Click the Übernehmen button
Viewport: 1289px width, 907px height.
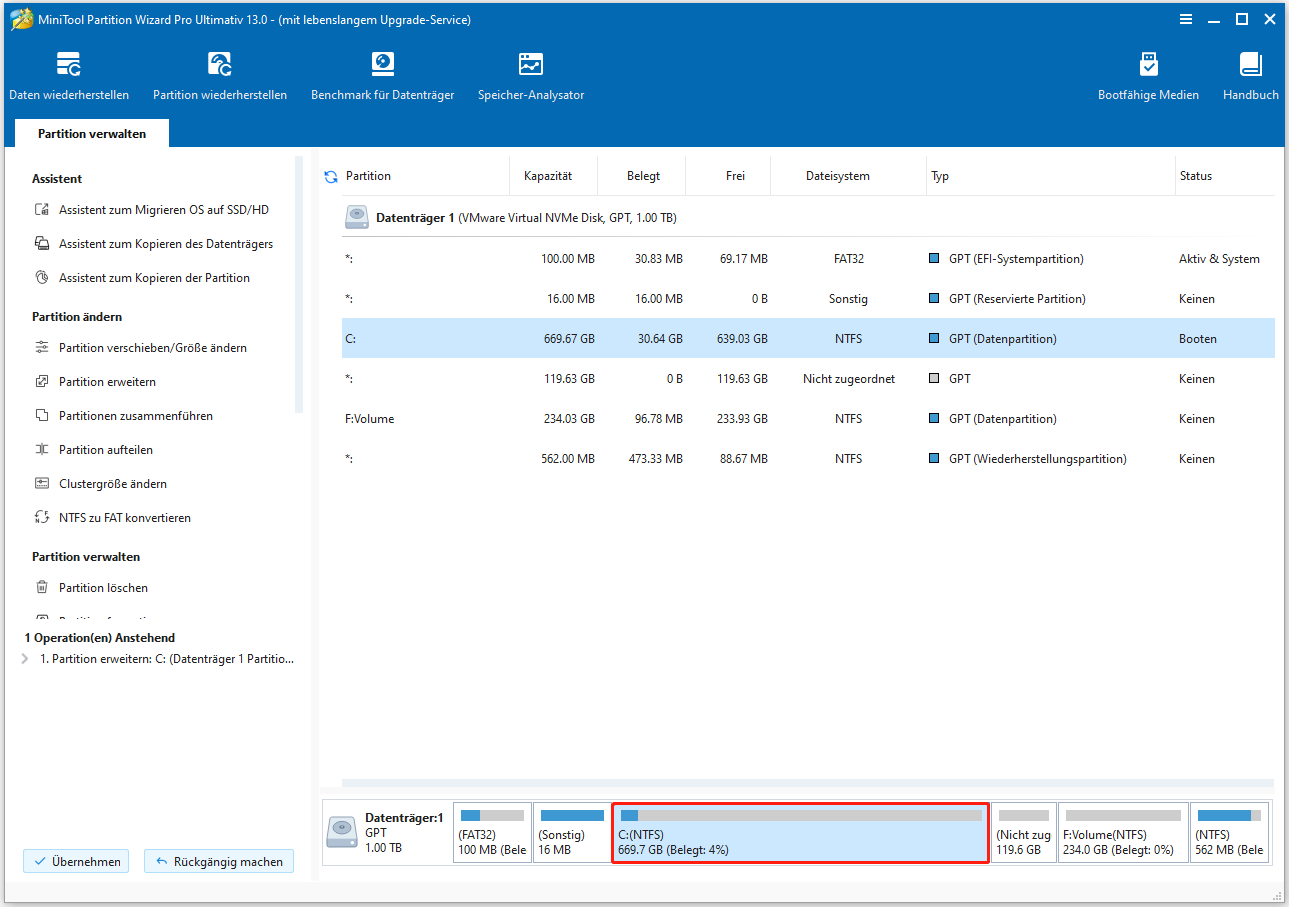(x=76, y=861)
